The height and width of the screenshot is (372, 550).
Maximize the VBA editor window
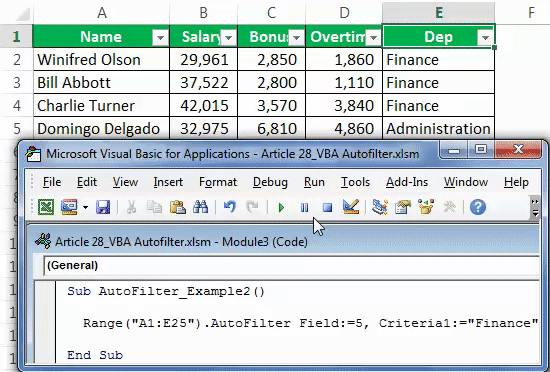(x=481, y=150)
